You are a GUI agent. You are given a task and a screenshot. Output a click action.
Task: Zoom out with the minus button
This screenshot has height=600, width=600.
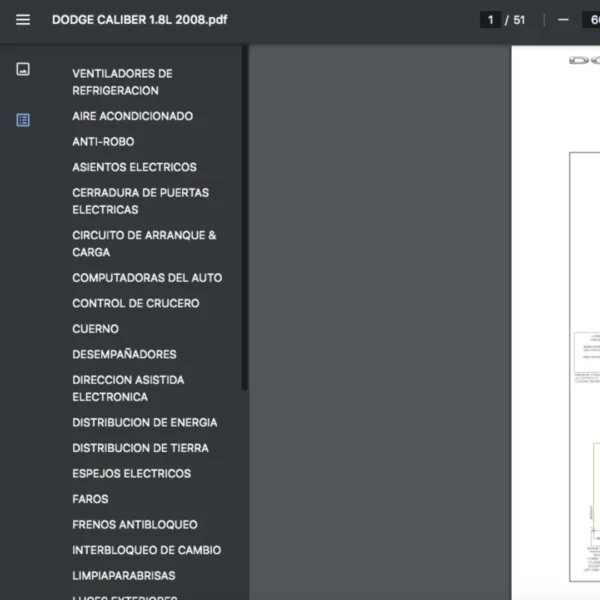[563, 20]
